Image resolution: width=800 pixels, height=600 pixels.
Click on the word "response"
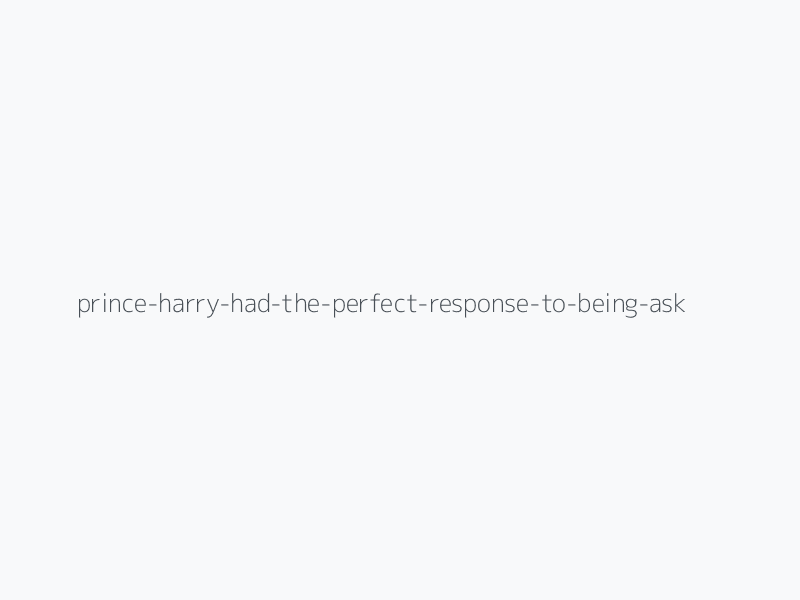click(479, 304)
